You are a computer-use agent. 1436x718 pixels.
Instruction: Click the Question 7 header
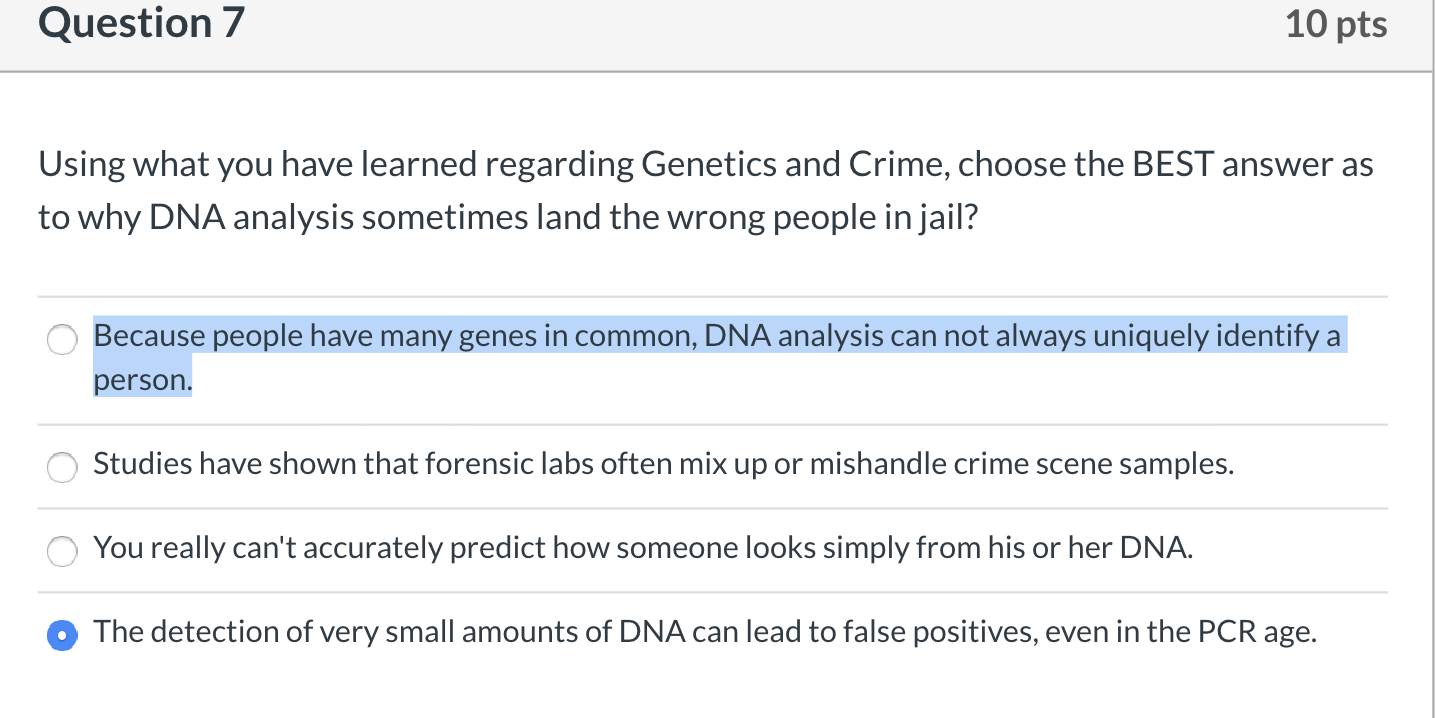coord(140,22)
